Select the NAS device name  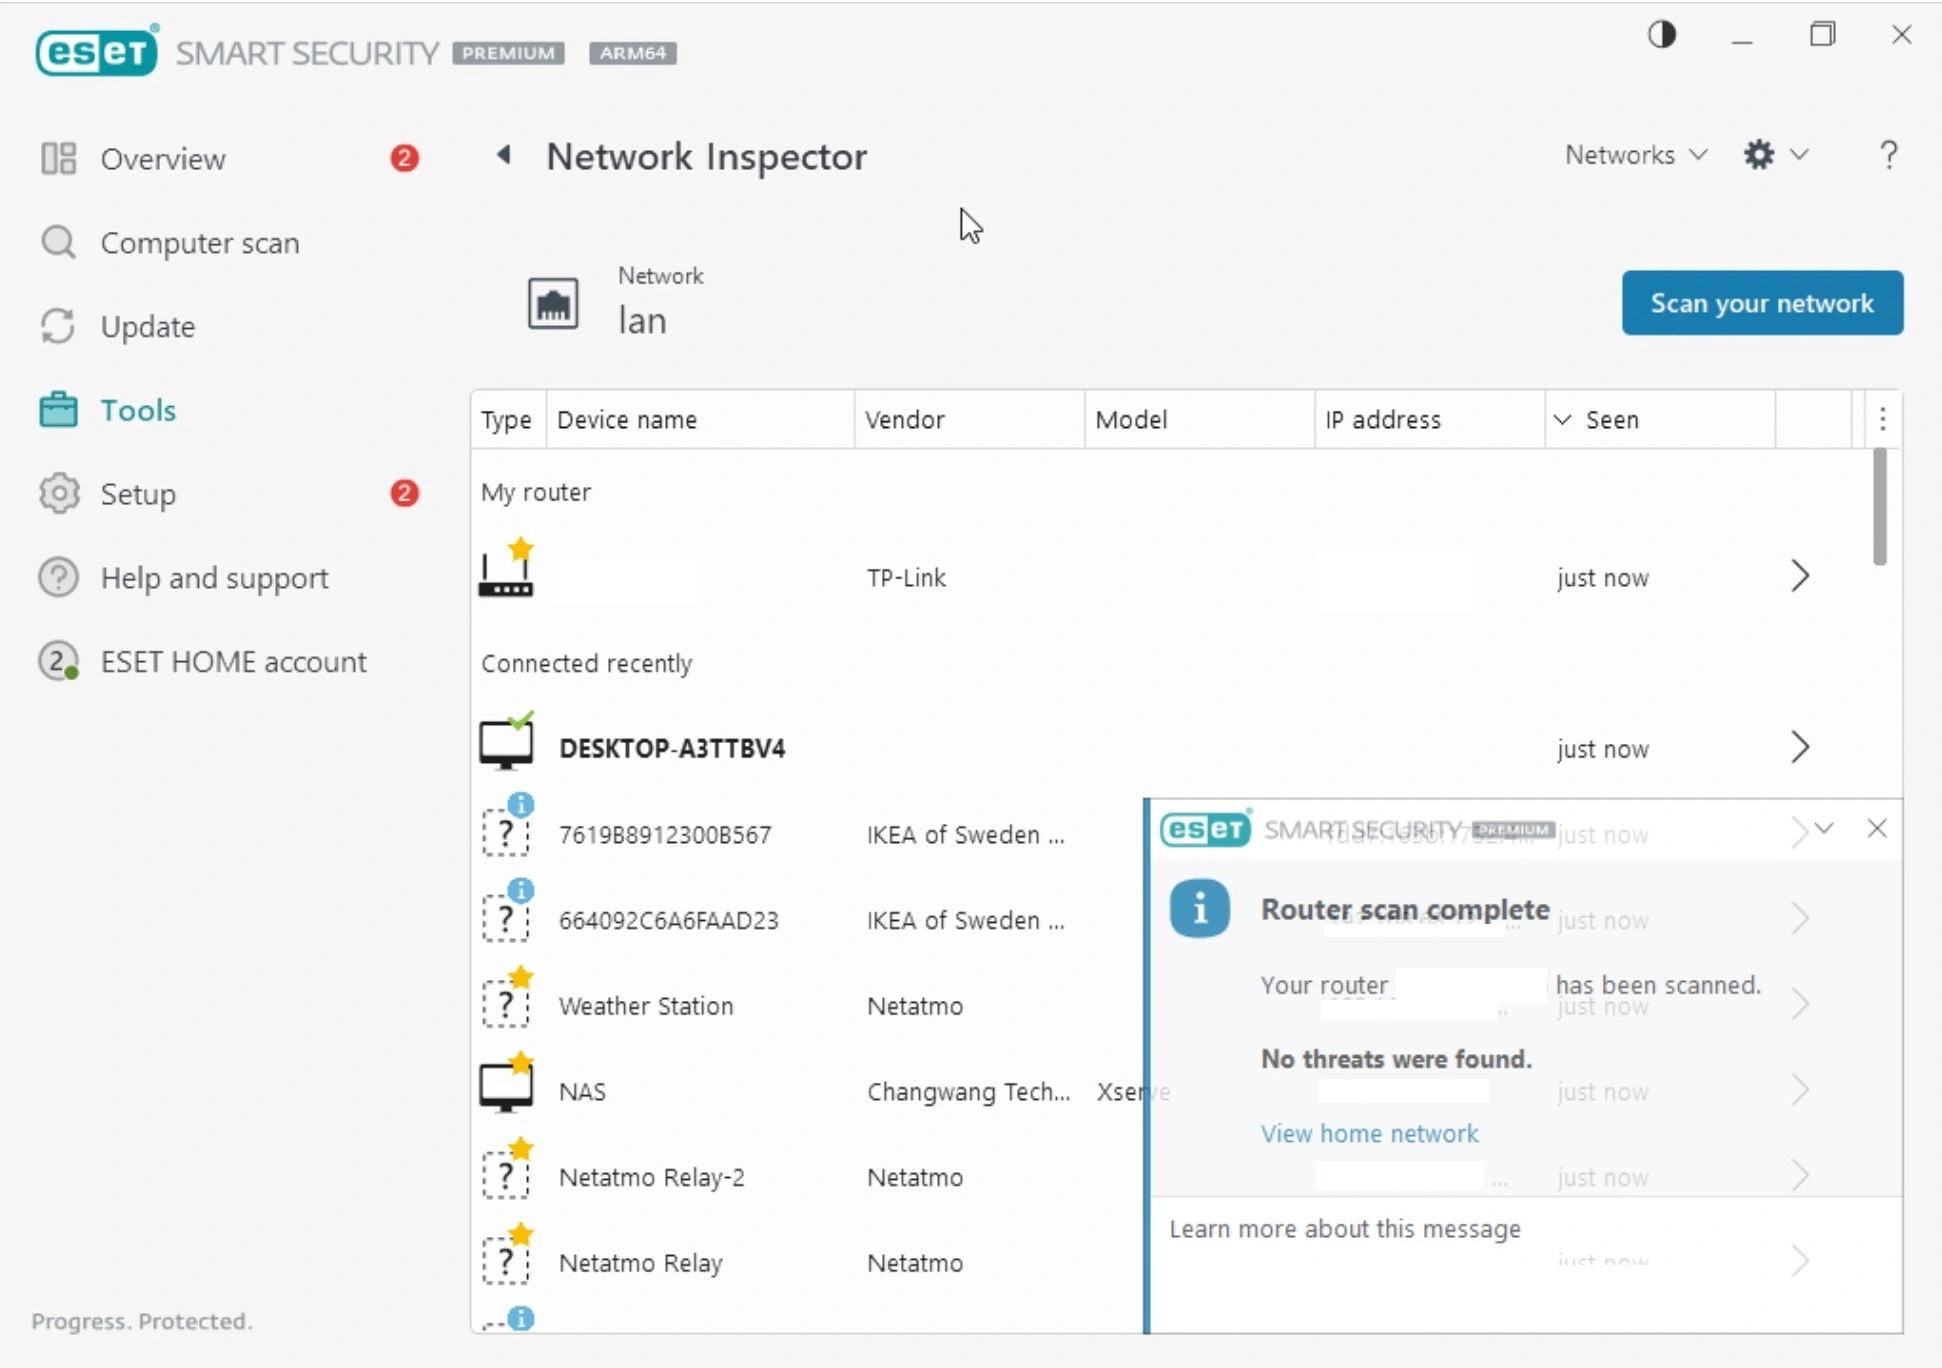tap(582, 1091)
